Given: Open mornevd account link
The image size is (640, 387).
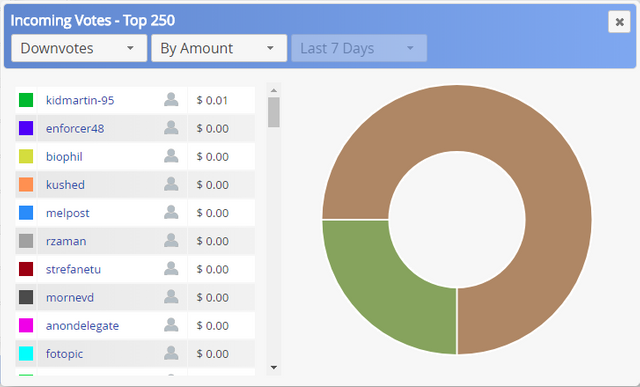Looking at the screenshot, I should pos(70,297).
